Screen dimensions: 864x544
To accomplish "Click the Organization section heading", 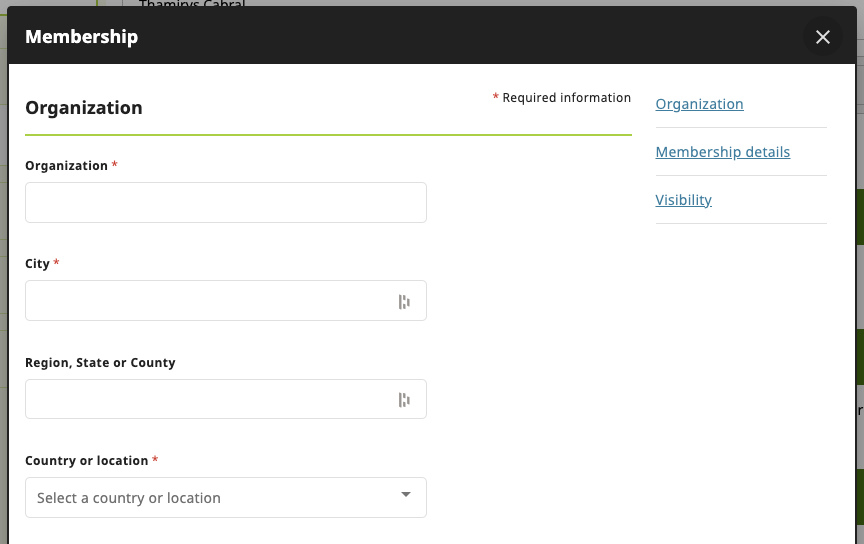I will click(84, 108).
